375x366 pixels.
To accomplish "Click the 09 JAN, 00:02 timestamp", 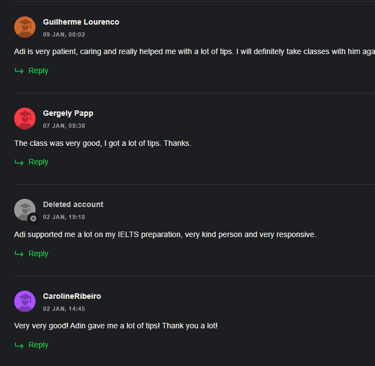I will pyautogui.click(x=64, y=35).
